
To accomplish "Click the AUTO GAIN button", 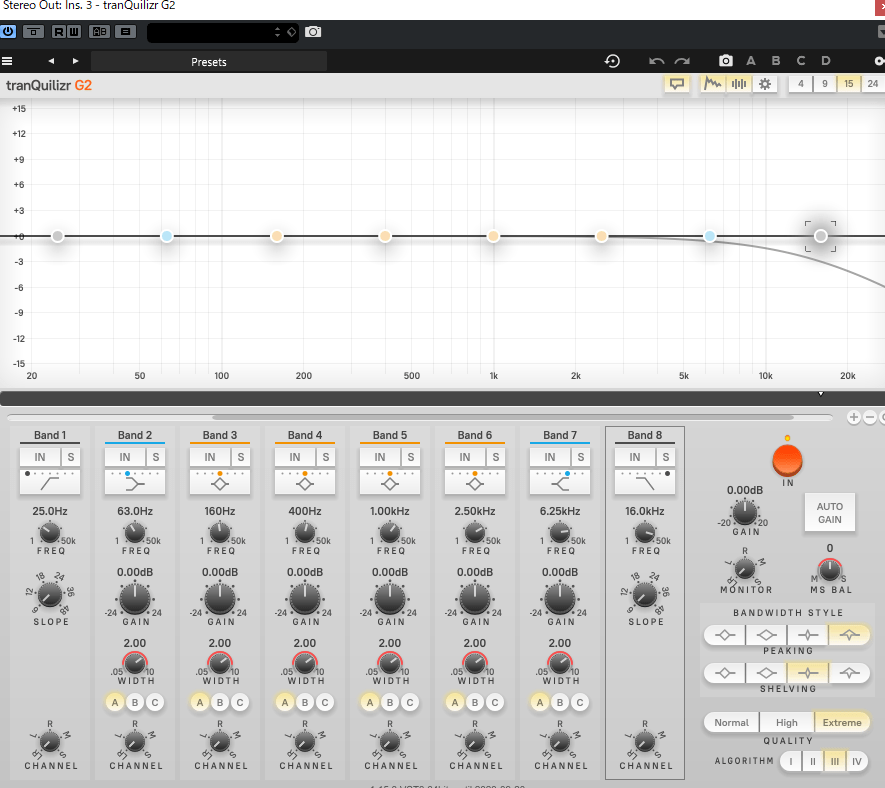I will pyautogui.click(x=829, y=513).
